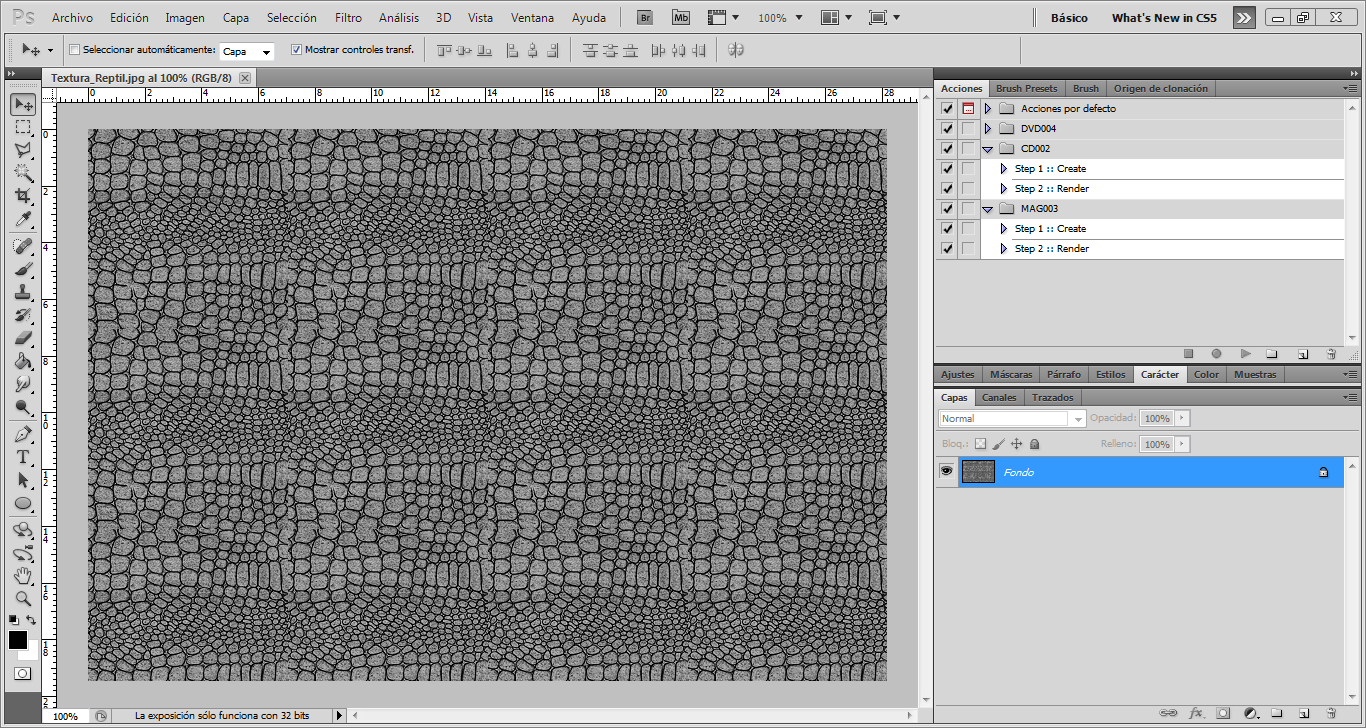Open the Opacidad slider arrow

1183,418
